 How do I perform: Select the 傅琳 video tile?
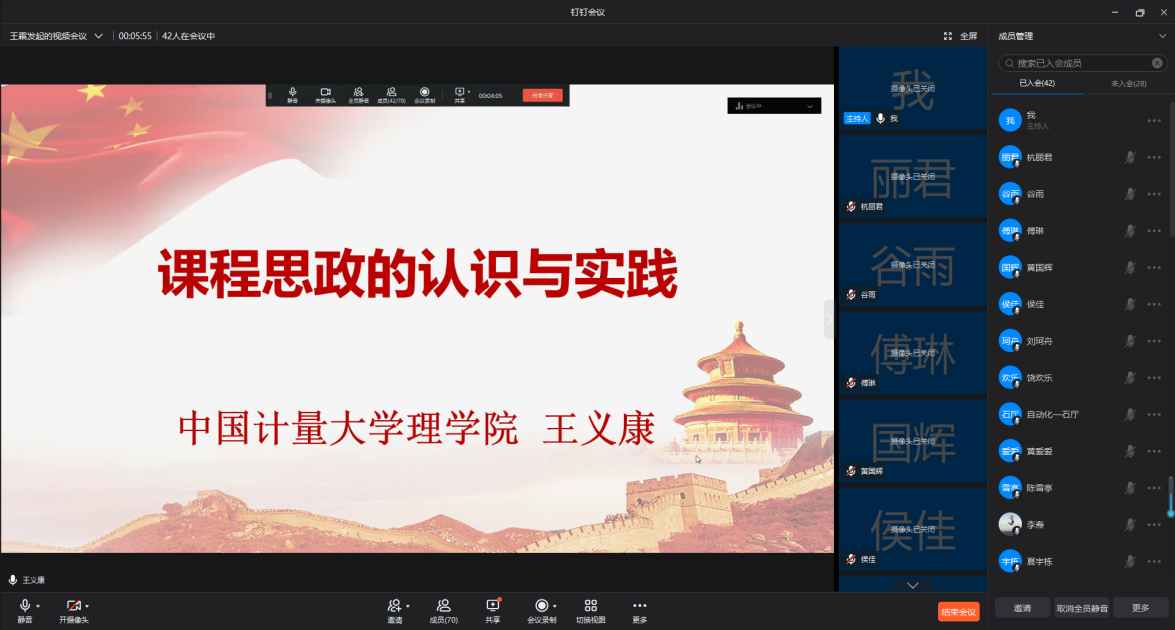point(912,353)
